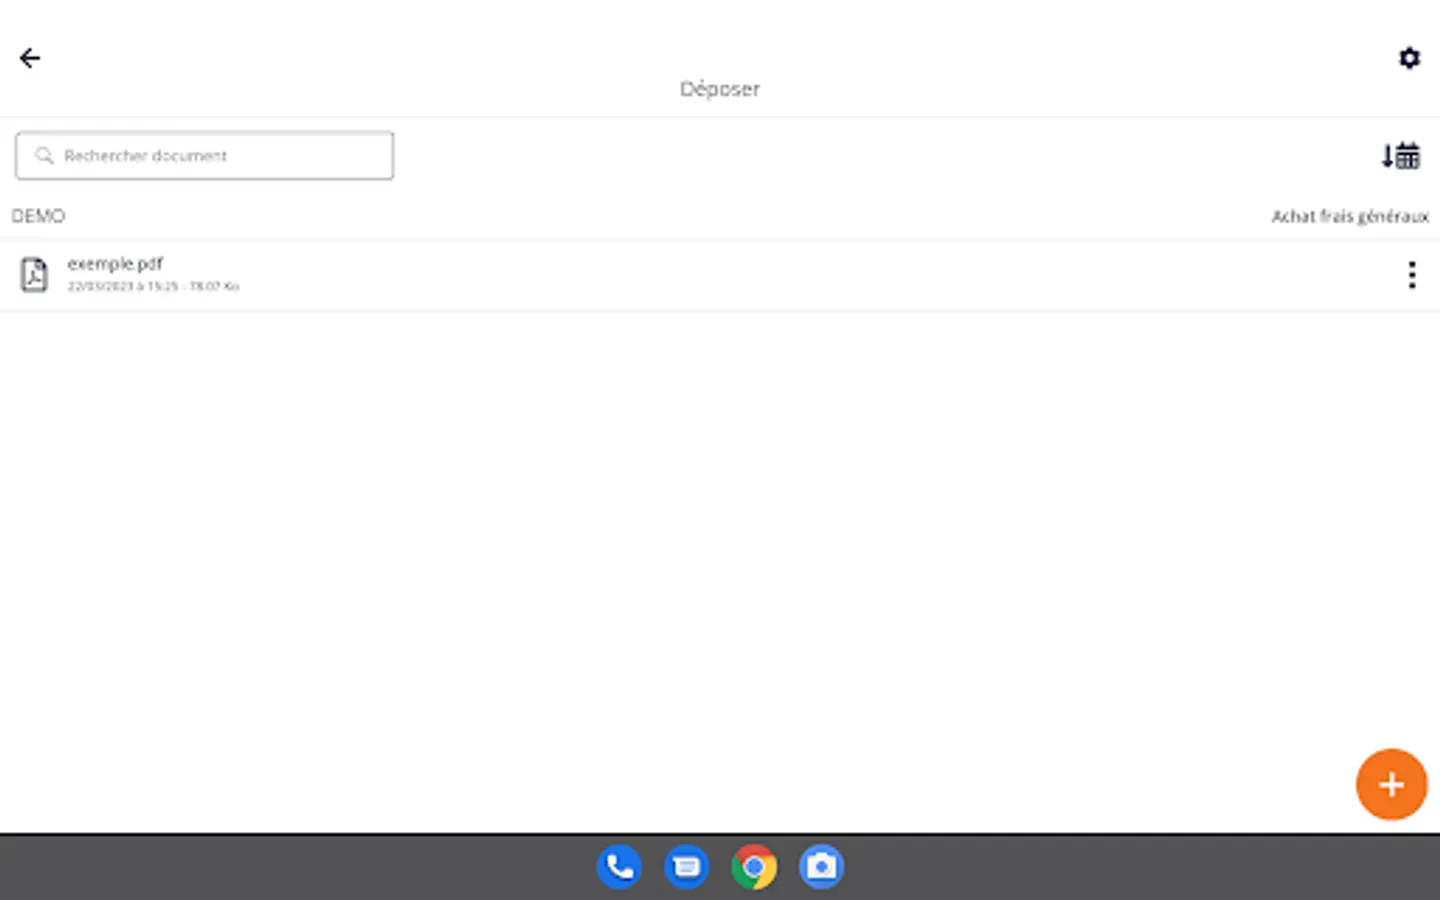
Task: Open the Camera app in the taskbar
Action: coord(822,867)
